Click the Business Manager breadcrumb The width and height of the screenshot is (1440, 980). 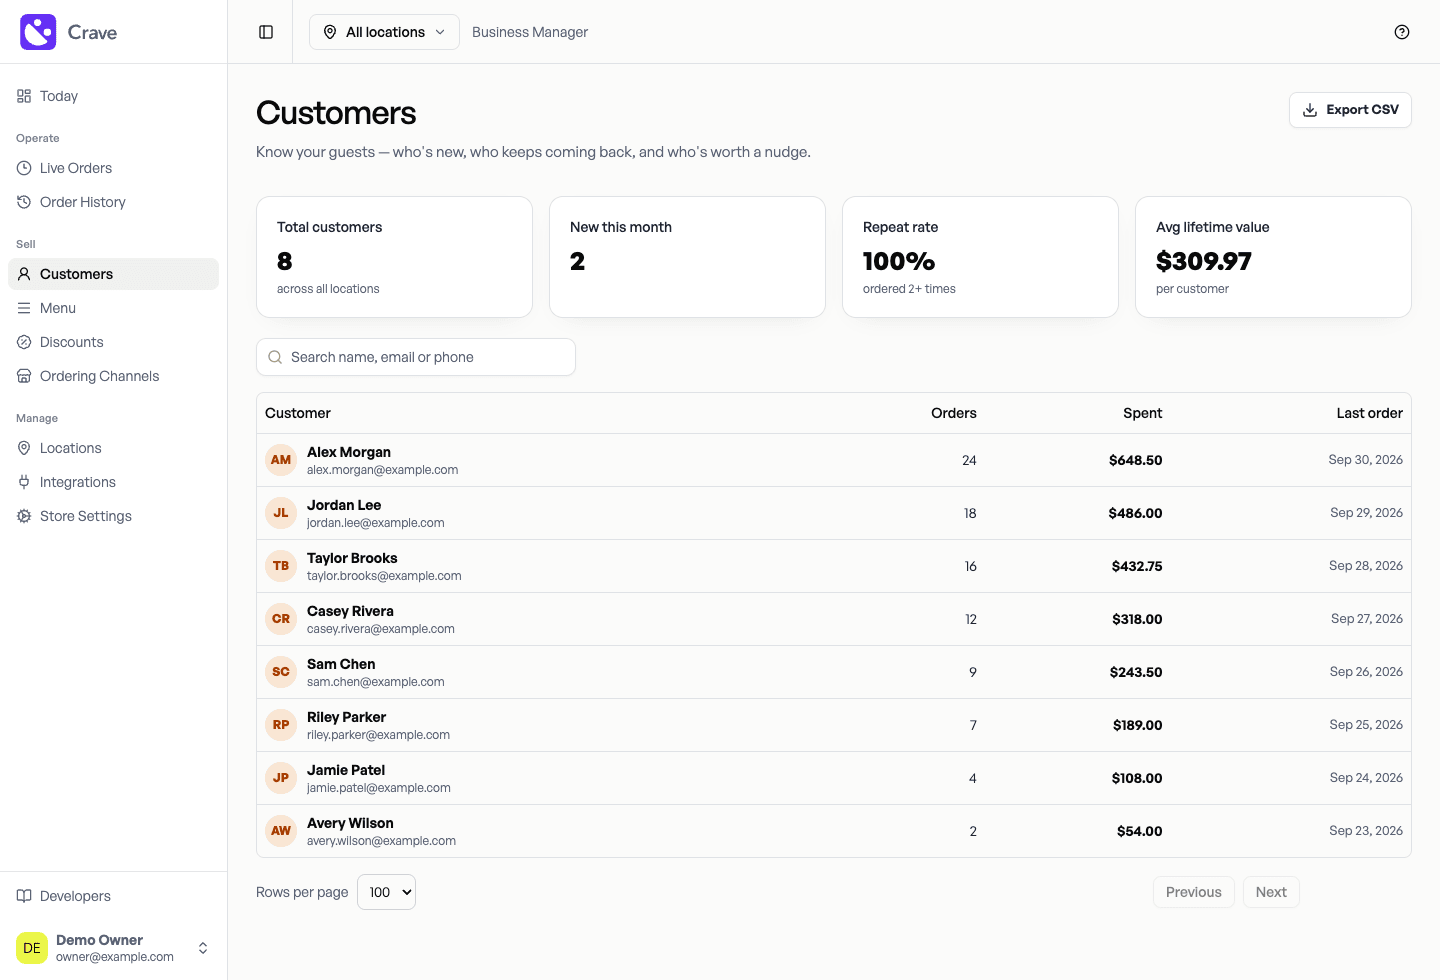point(530,32)
